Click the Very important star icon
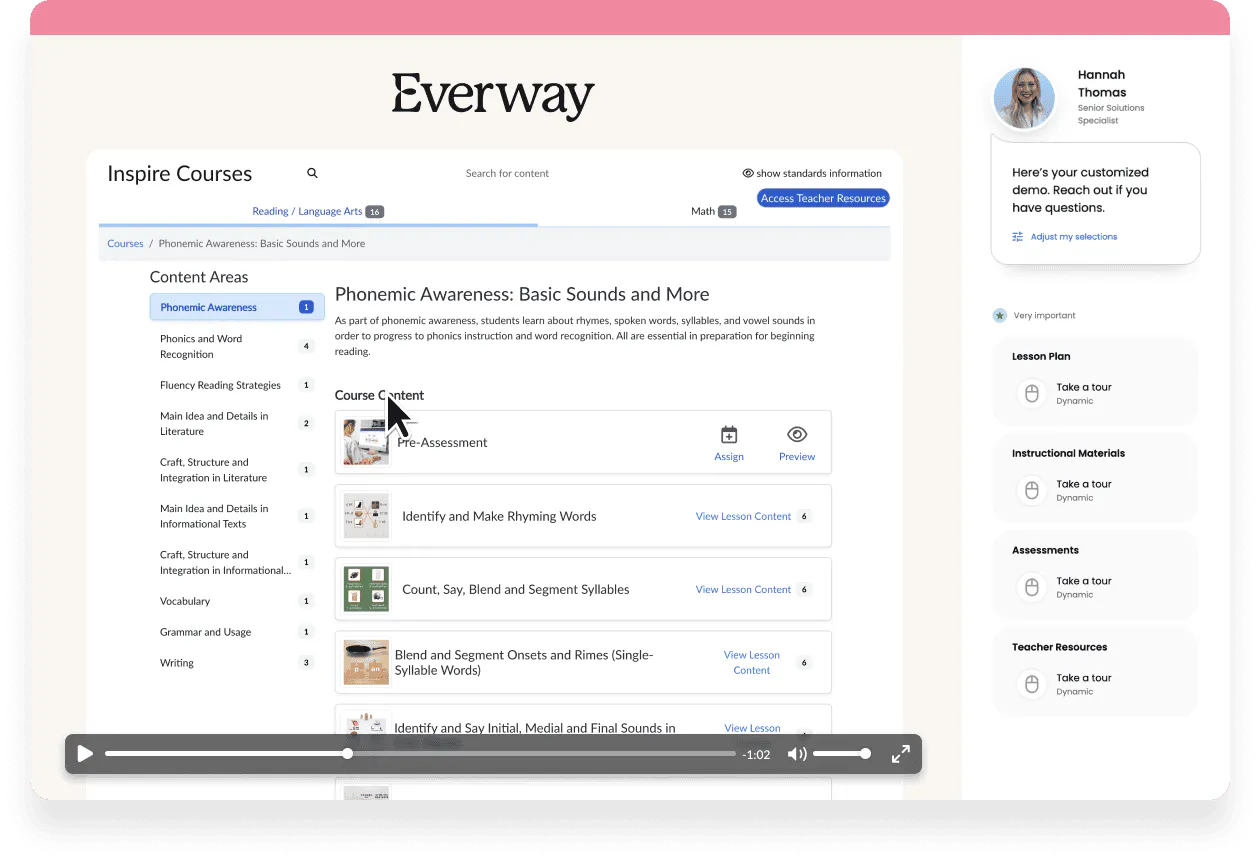Screen dimensions: 1260x860 pos(999,315)
